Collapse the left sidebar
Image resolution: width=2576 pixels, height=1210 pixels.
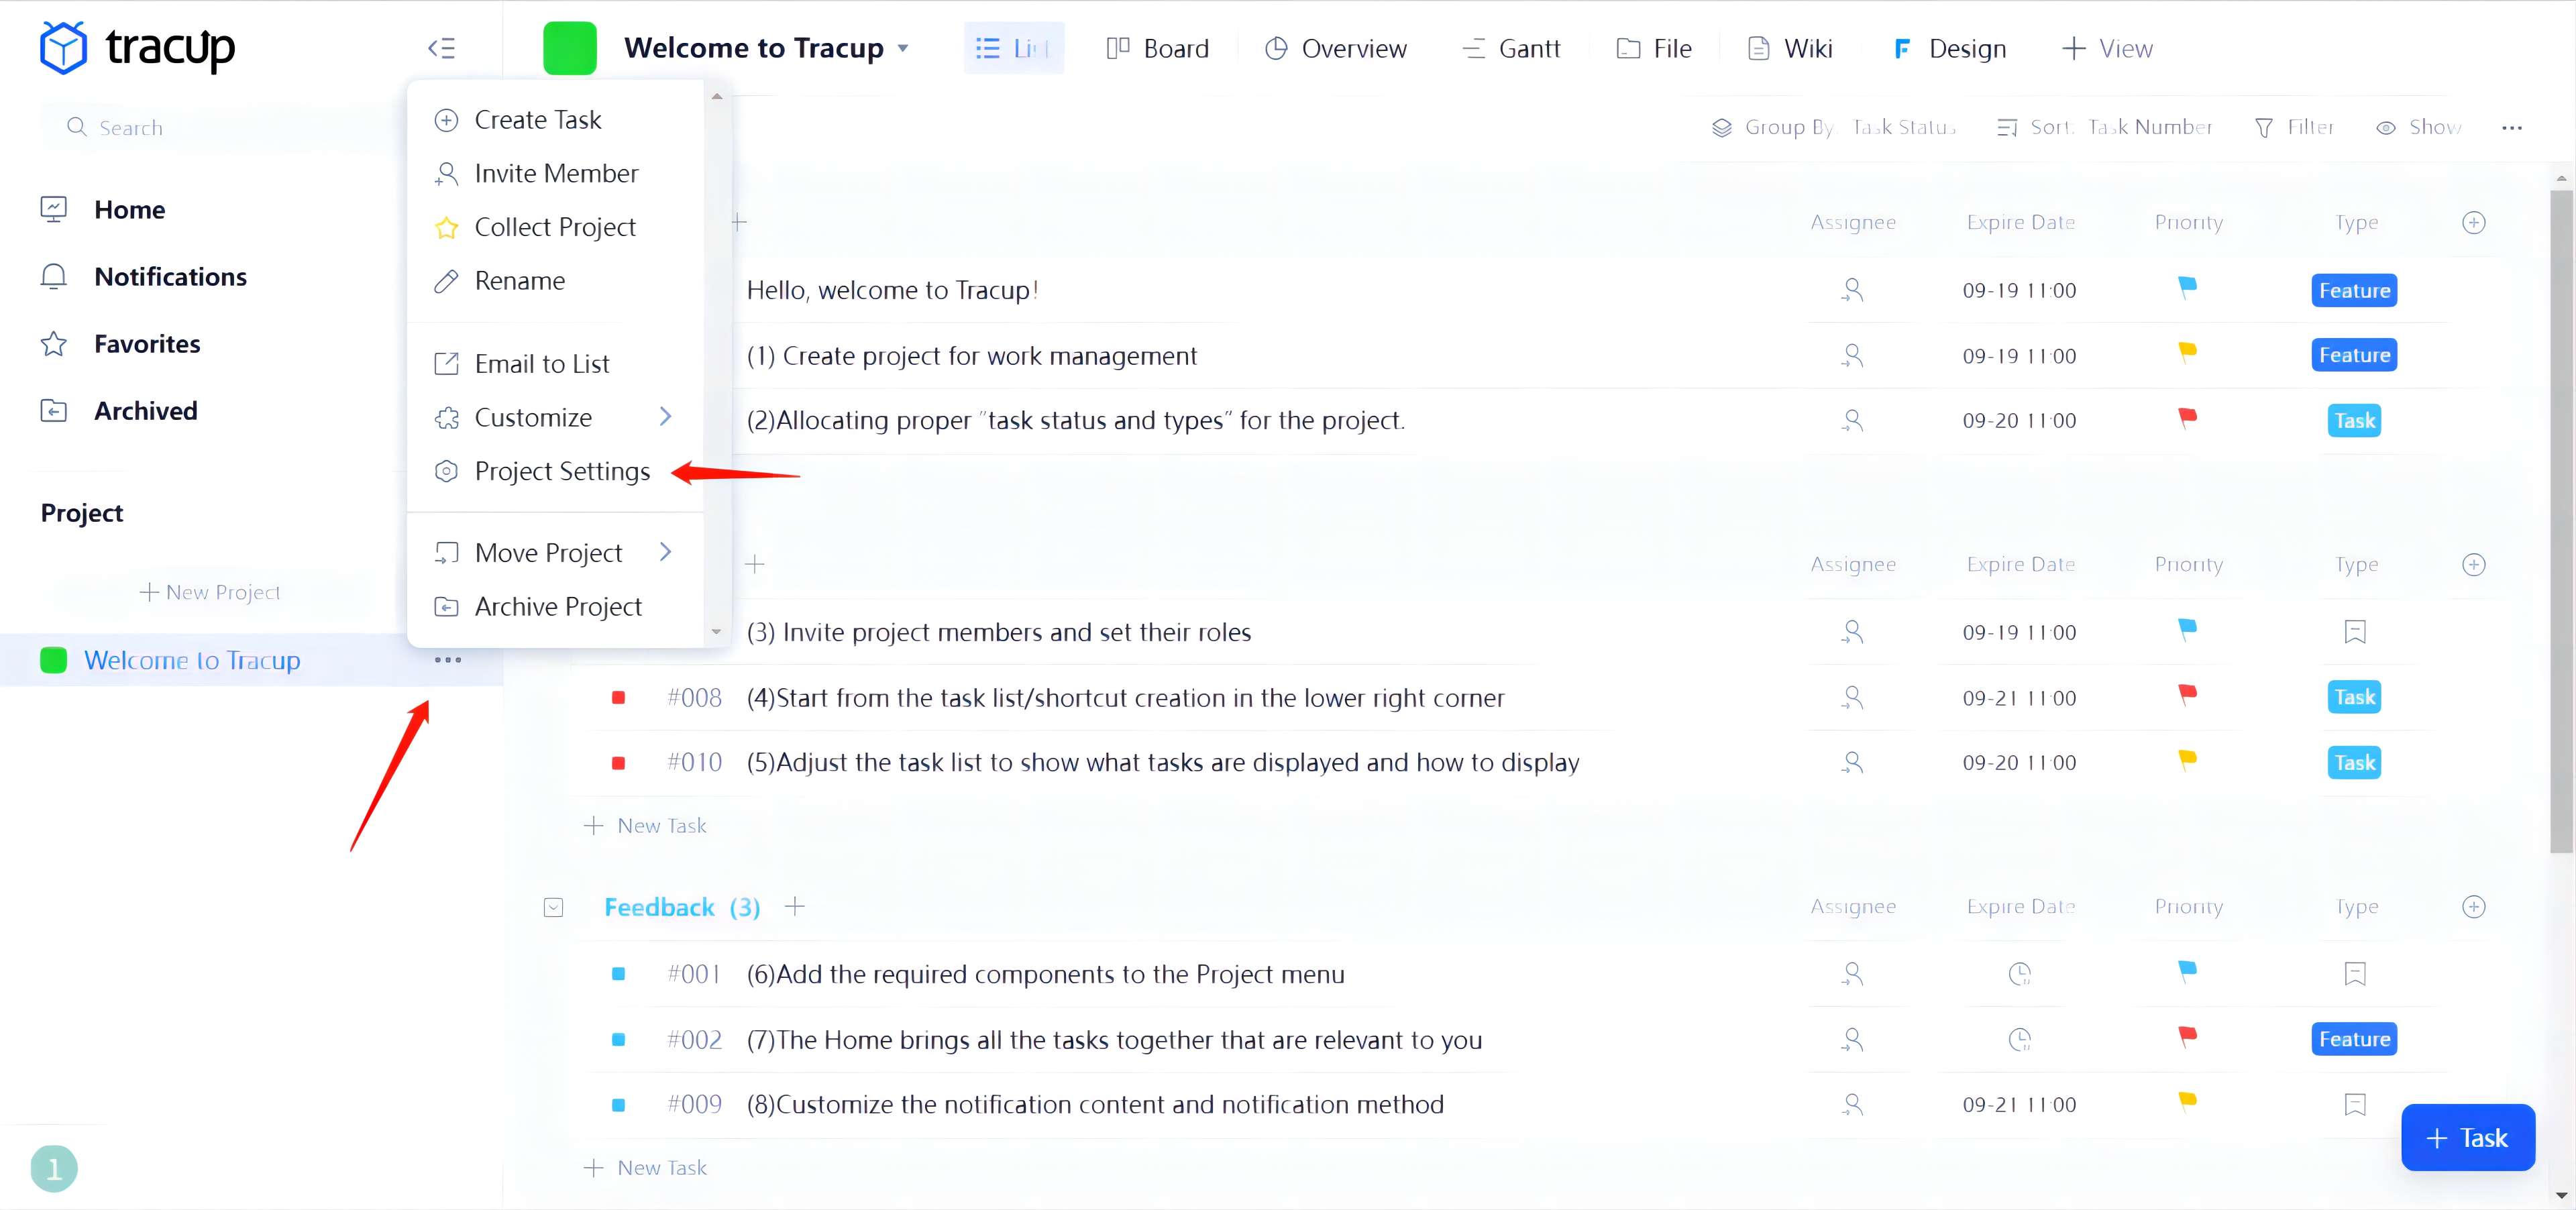click(440, 47)
